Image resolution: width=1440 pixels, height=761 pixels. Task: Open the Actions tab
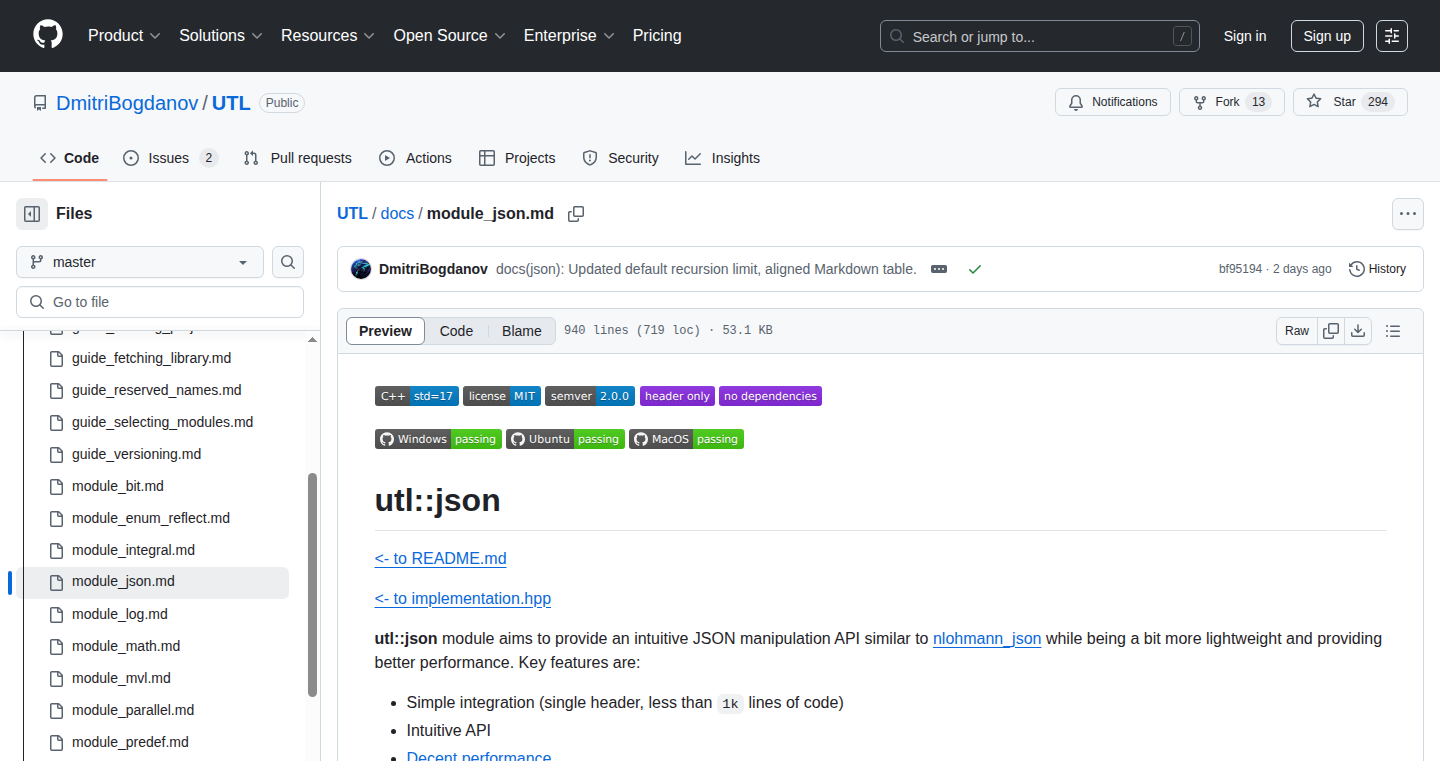(415, 158)
